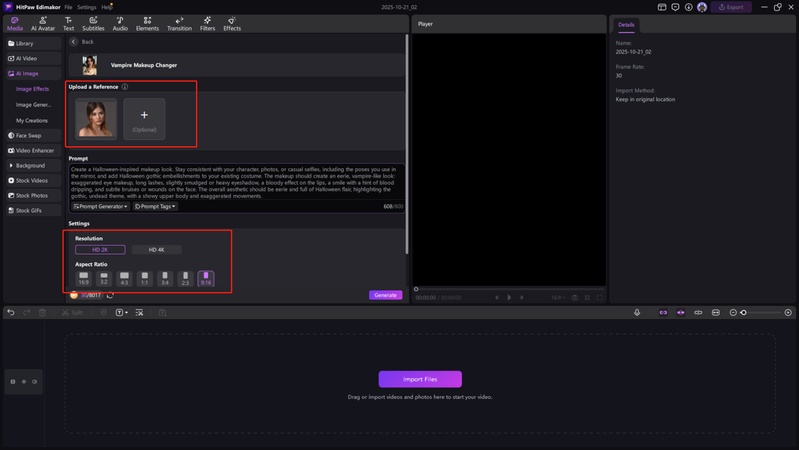Click the microphone voiceover icon
This screenshot has width=799, height=450.
tap(637, 313)
